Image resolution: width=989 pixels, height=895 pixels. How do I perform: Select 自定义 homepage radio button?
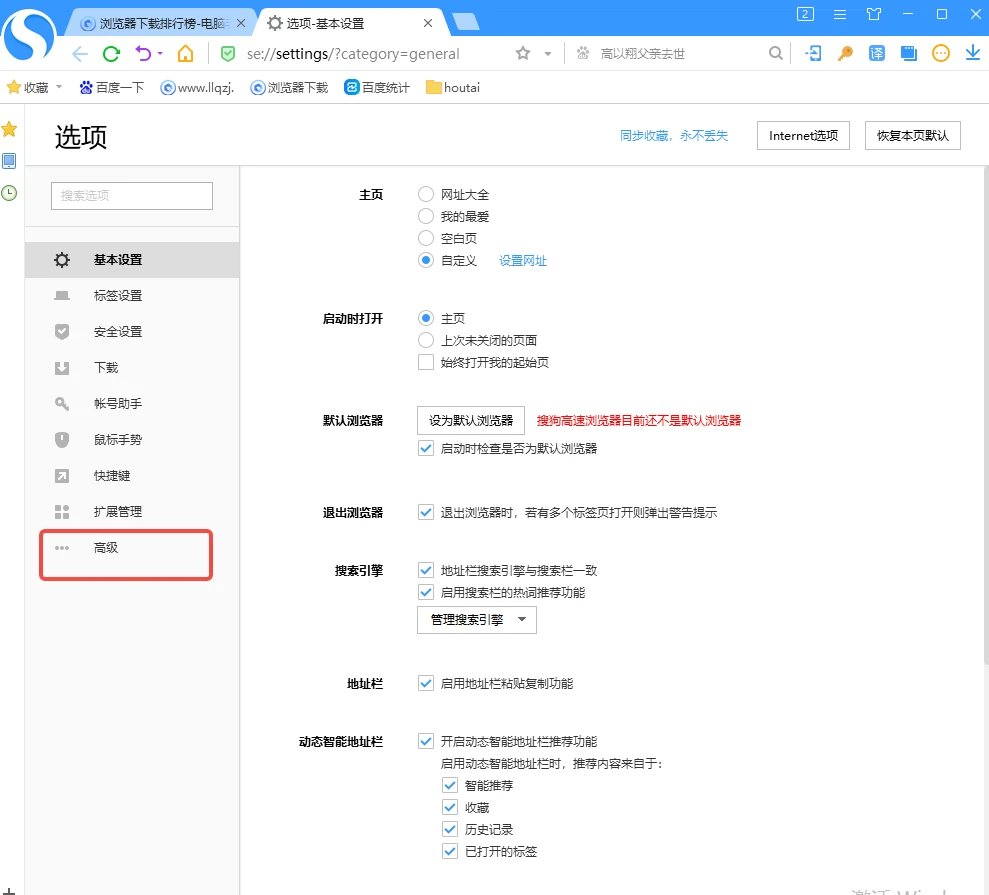pos(426,260)
